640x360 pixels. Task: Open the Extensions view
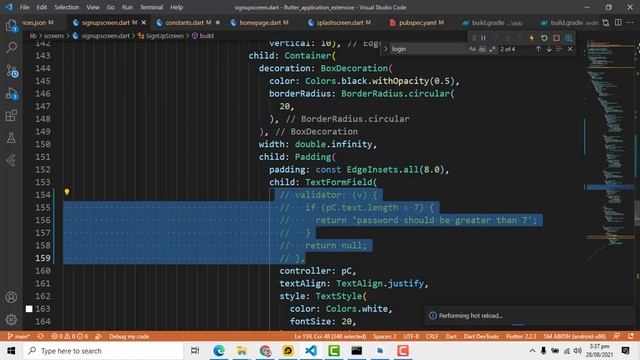[11, 116]
